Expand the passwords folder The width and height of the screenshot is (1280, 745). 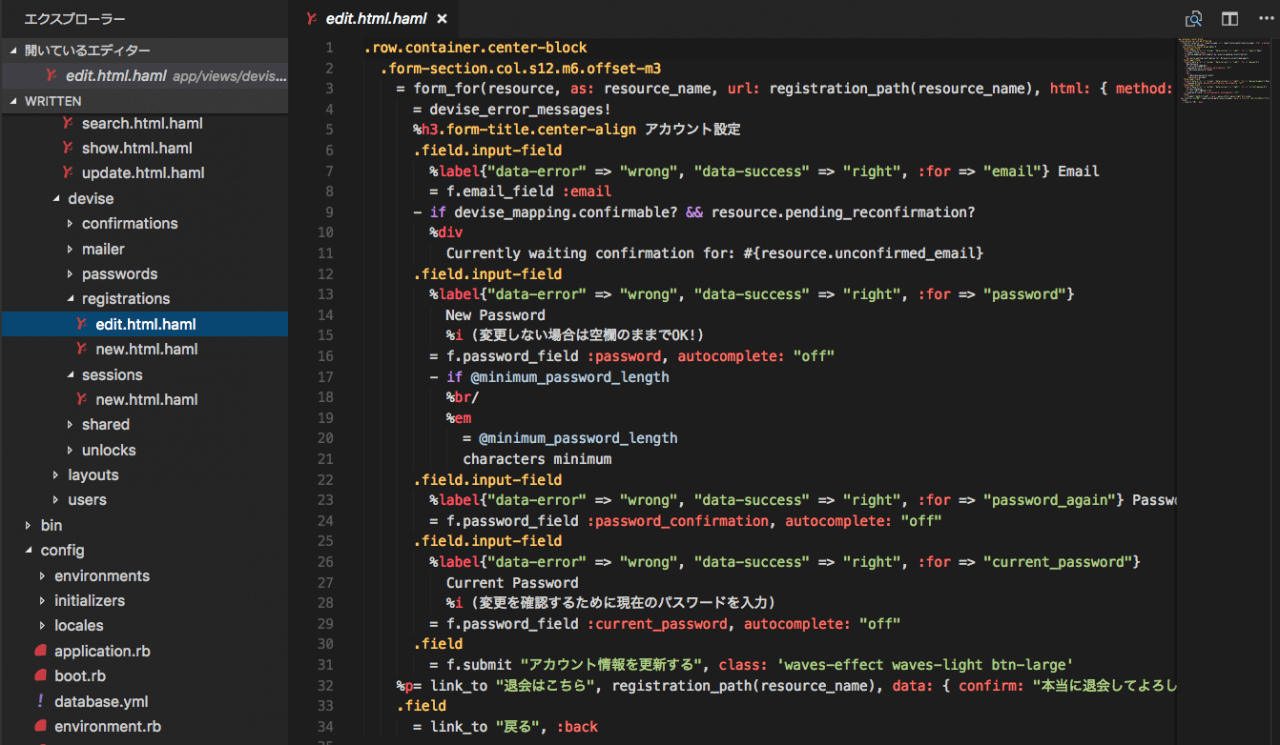(71, 274)
